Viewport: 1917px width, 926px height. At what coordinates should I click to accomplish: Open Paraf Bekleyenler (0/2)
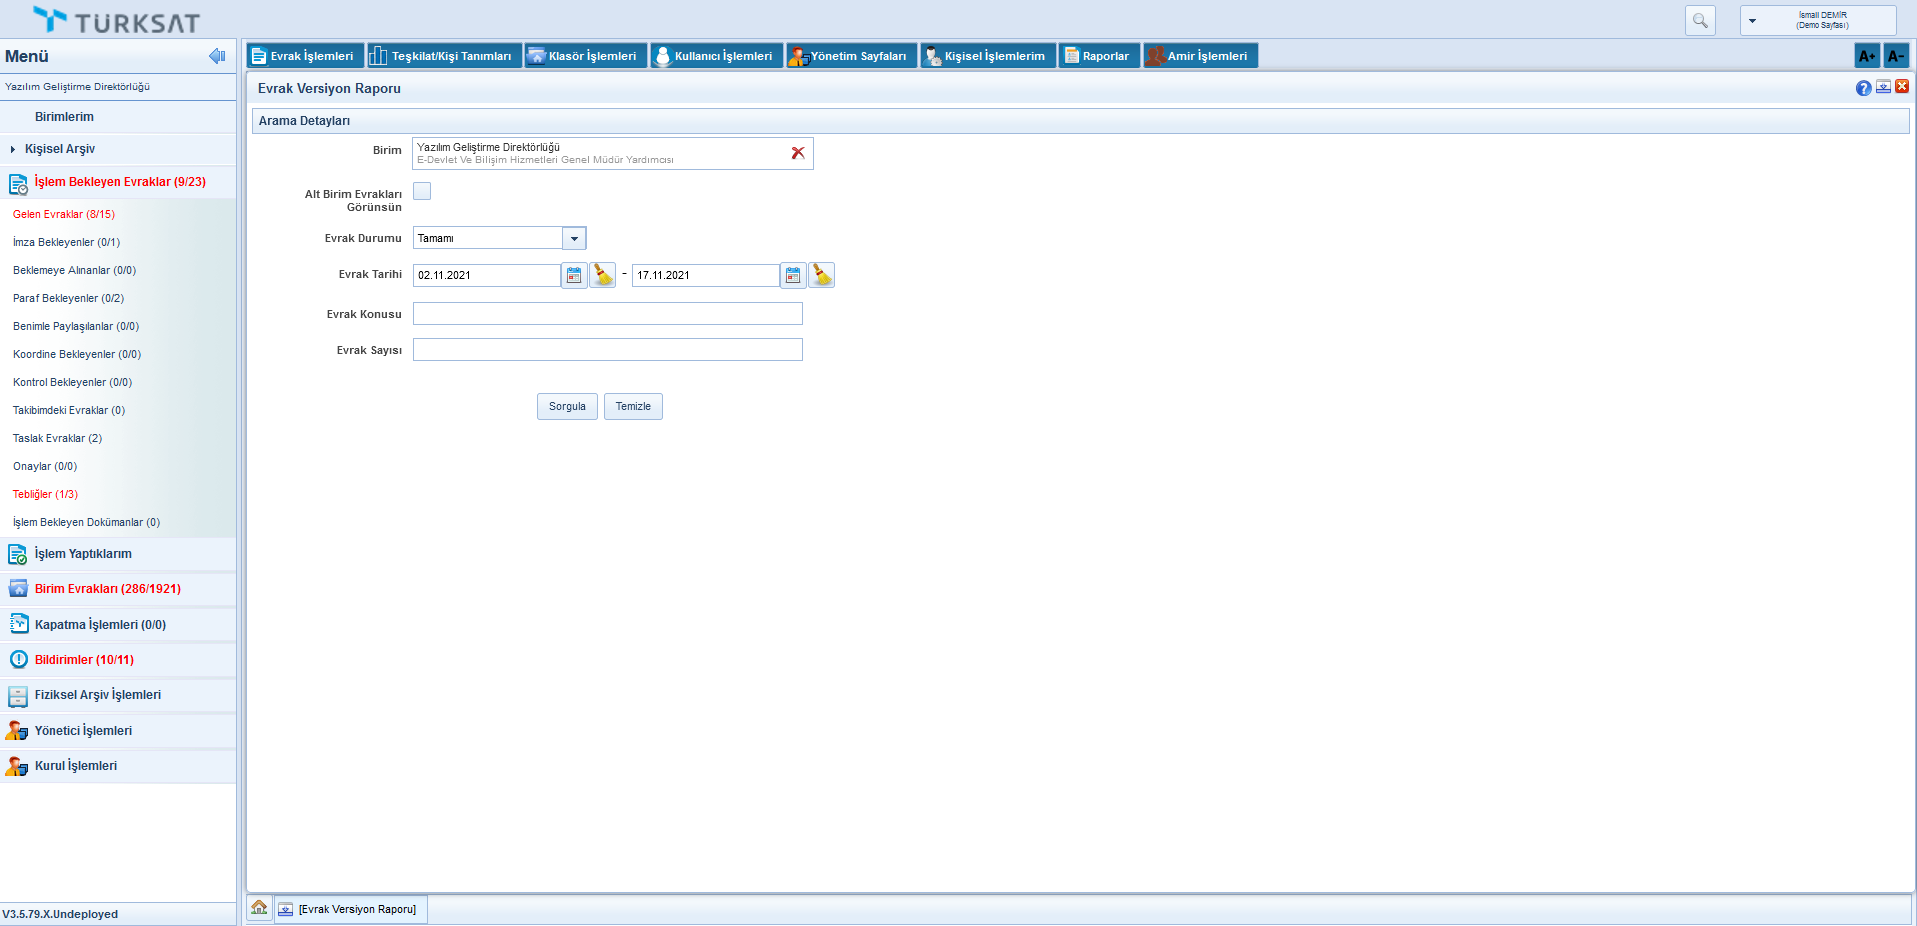[x=68, y=298]
